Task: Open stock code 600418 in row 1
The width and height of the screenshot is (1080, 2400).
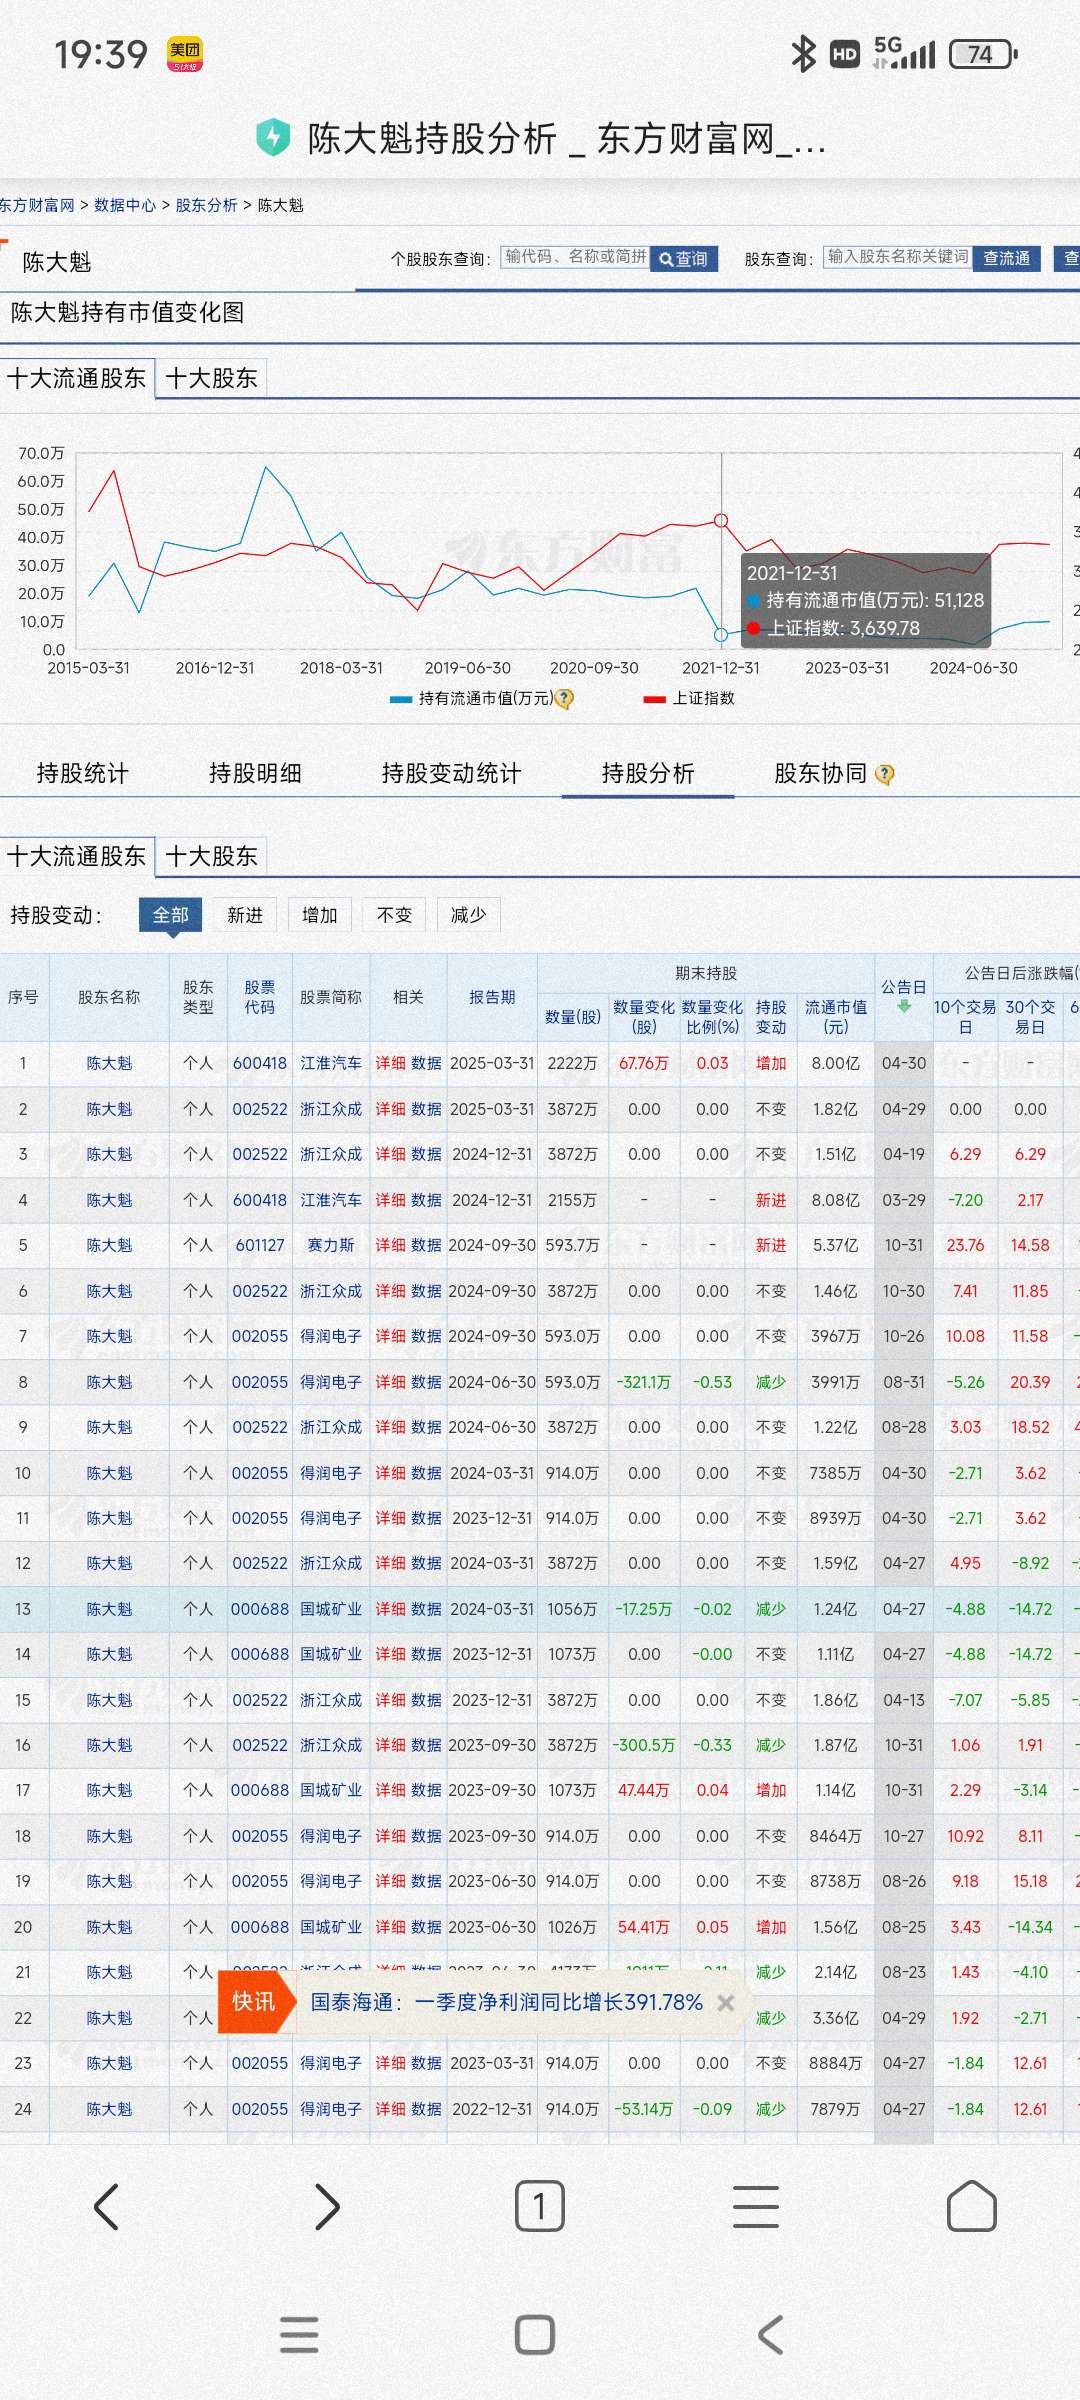Action: [260, 1063]
